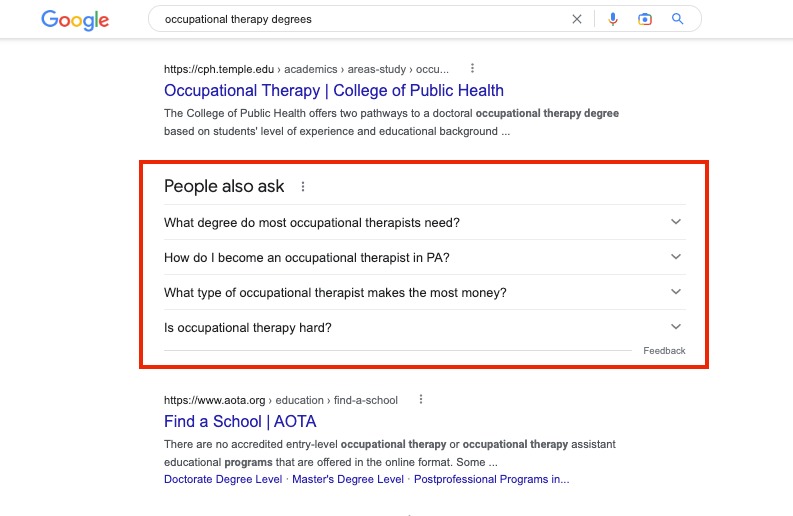Open options menu for AOTA result

(421, 400)
